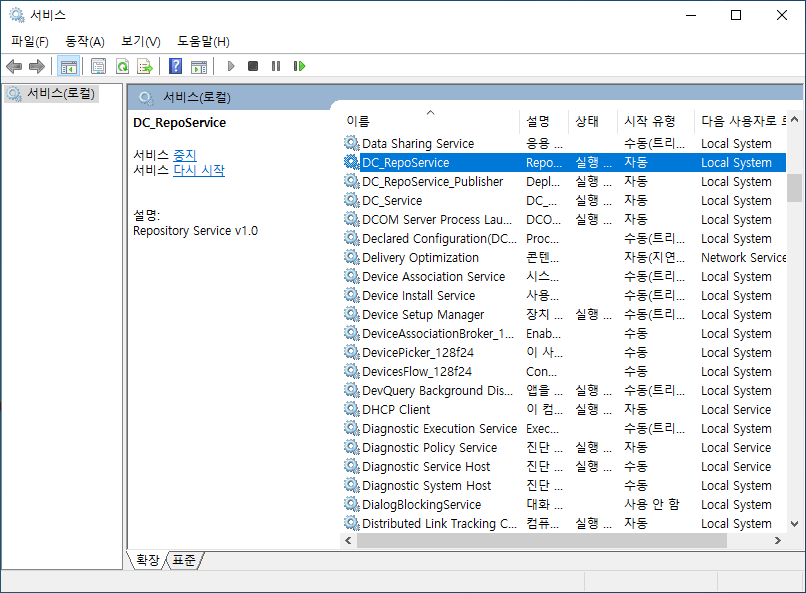Stop the service with the toolbar stop button
This screenshot has height=593, width=806.
coord(253,66)
